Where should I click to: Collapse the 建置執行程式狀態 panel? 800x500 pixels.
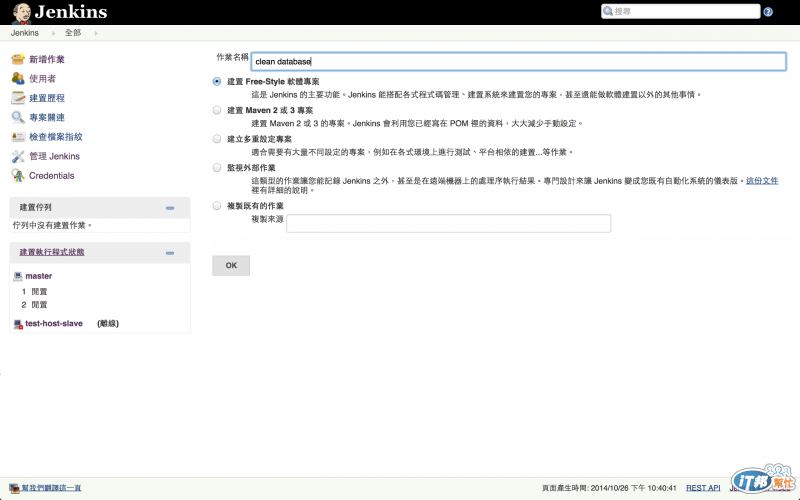[170, 253]
